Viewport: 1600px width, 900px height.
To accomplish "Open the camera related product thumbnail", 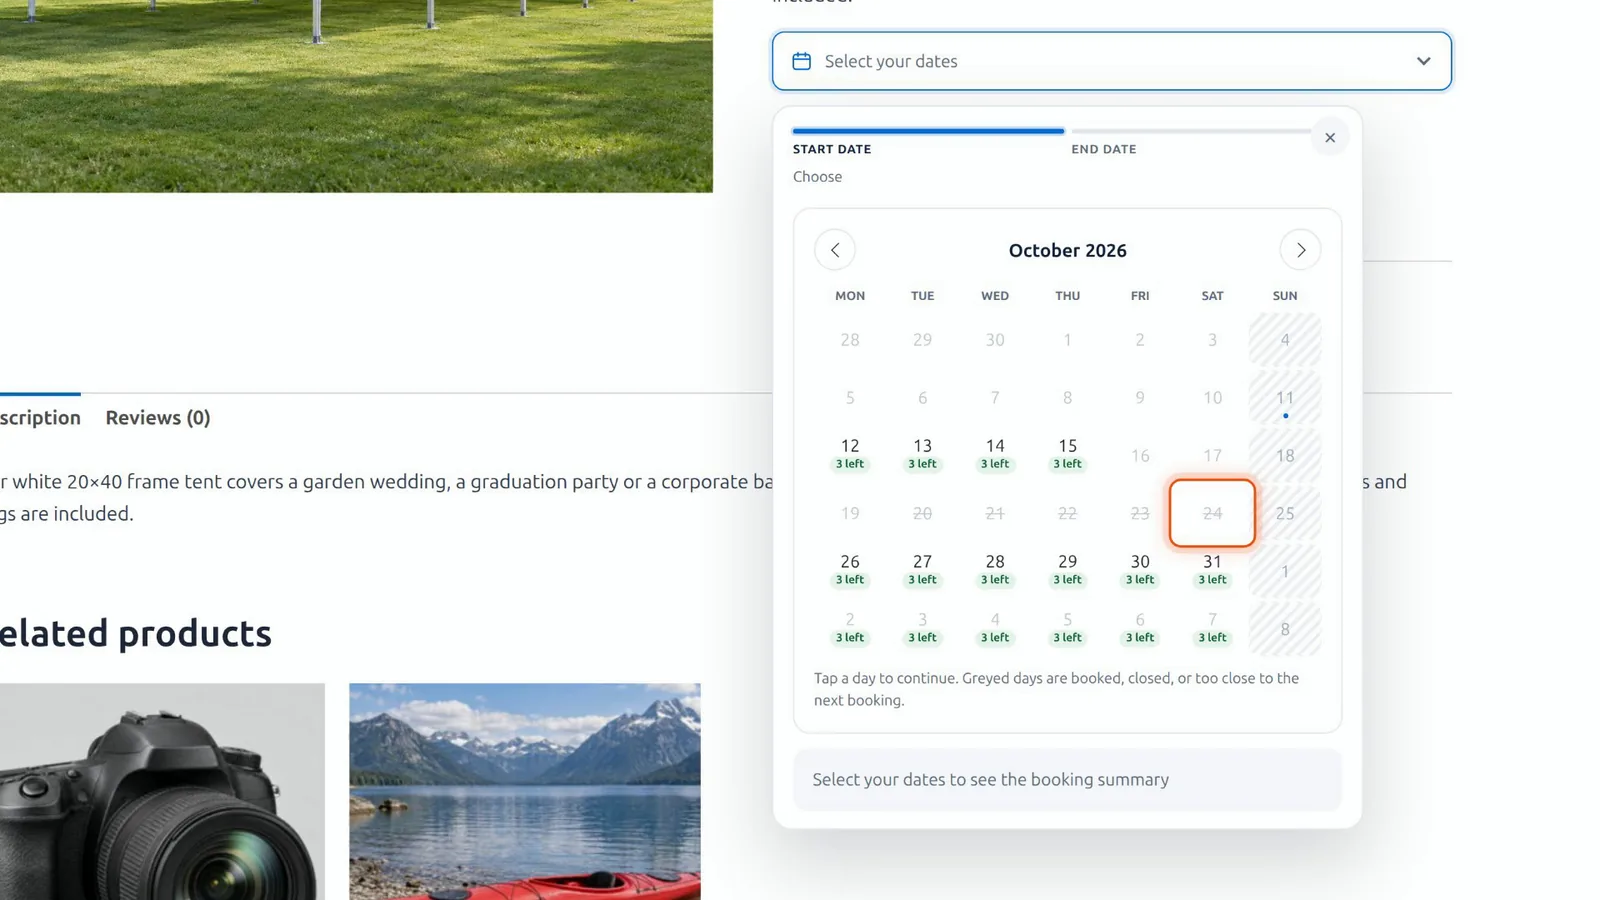I will tap(162, 791).
